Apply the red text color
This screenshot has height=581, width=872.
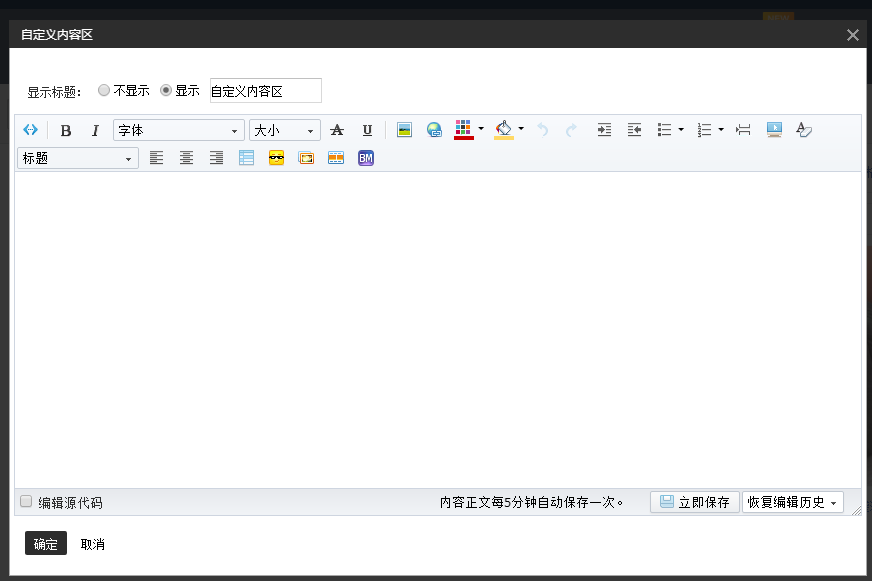463,130
